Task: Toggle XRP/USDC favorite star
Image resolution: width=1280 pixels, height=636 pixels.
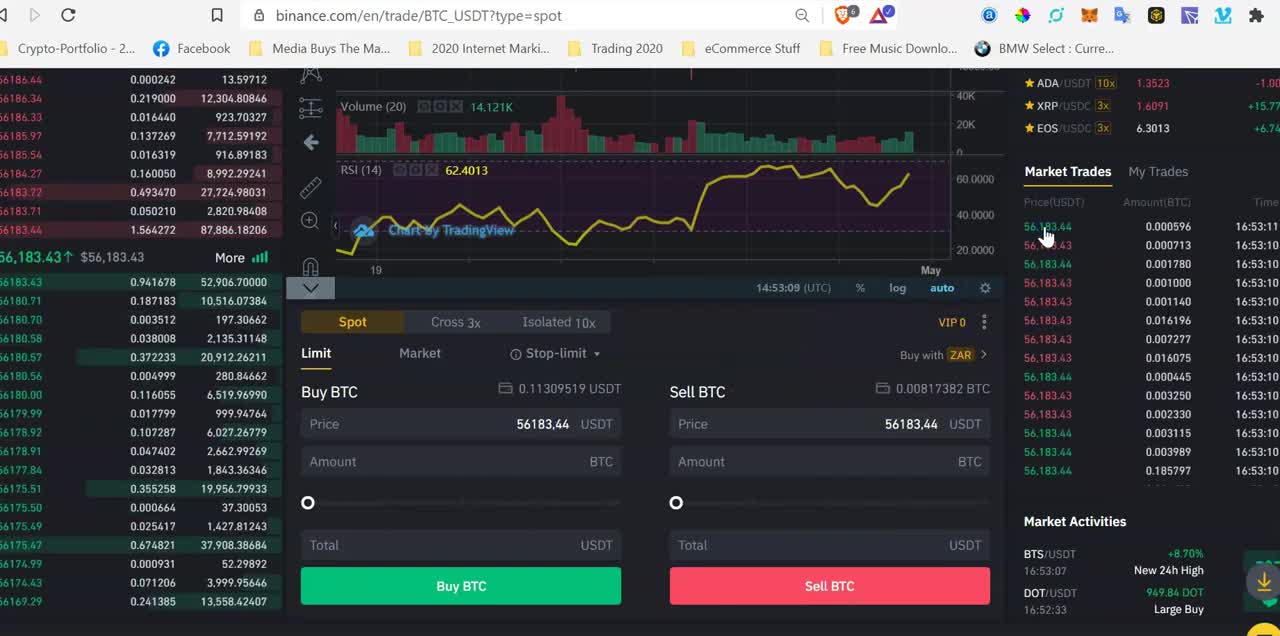Action: 1029,106
